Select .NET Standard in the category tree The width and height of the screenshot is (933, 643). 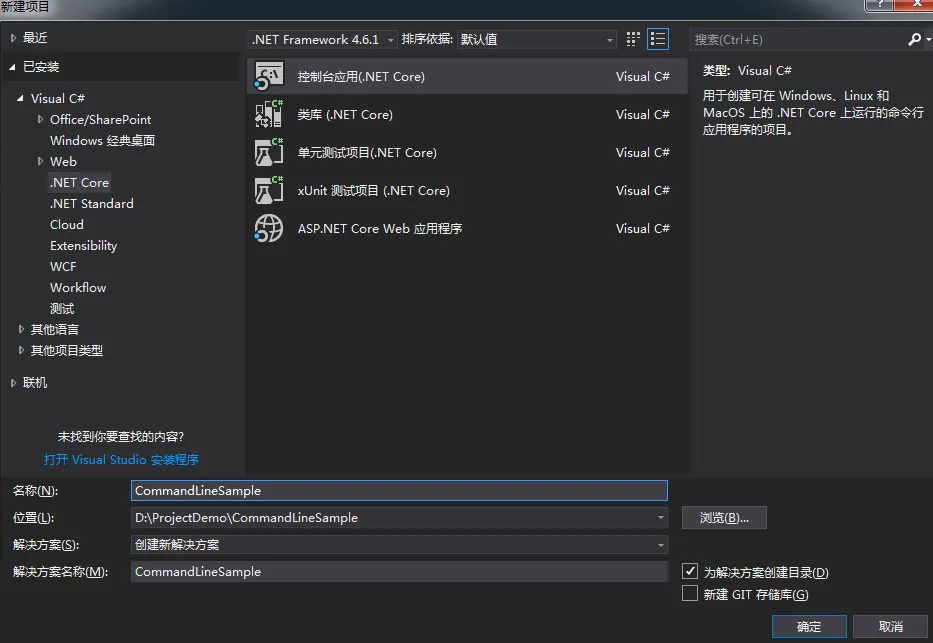click(x=91, y=204)
